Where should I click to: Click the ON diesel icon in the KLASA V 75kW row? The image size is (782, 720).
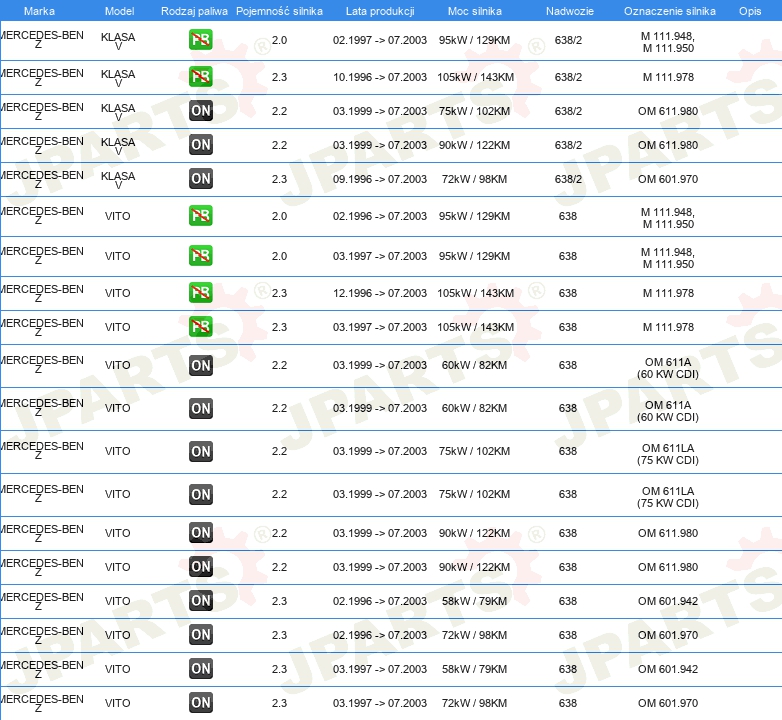200,111
